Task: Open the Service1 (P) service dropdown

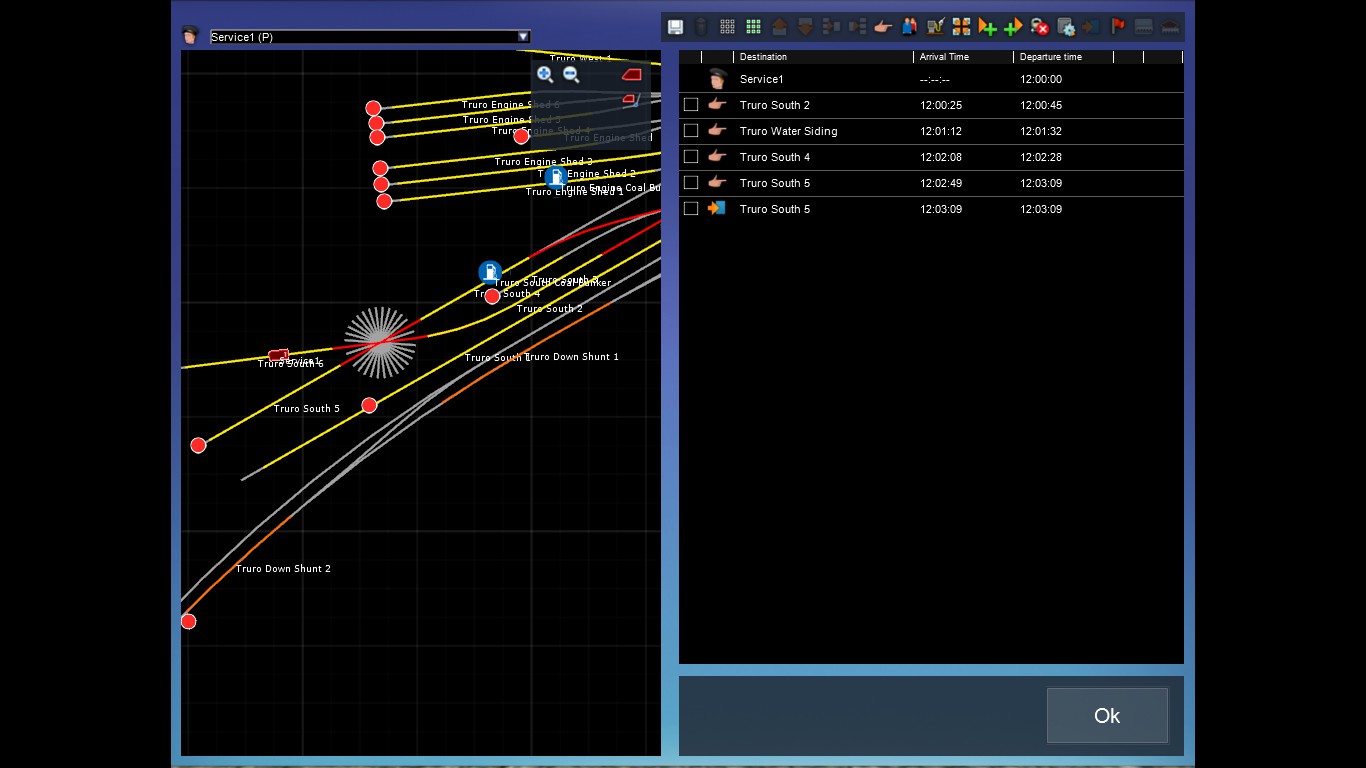Action: 523,37
